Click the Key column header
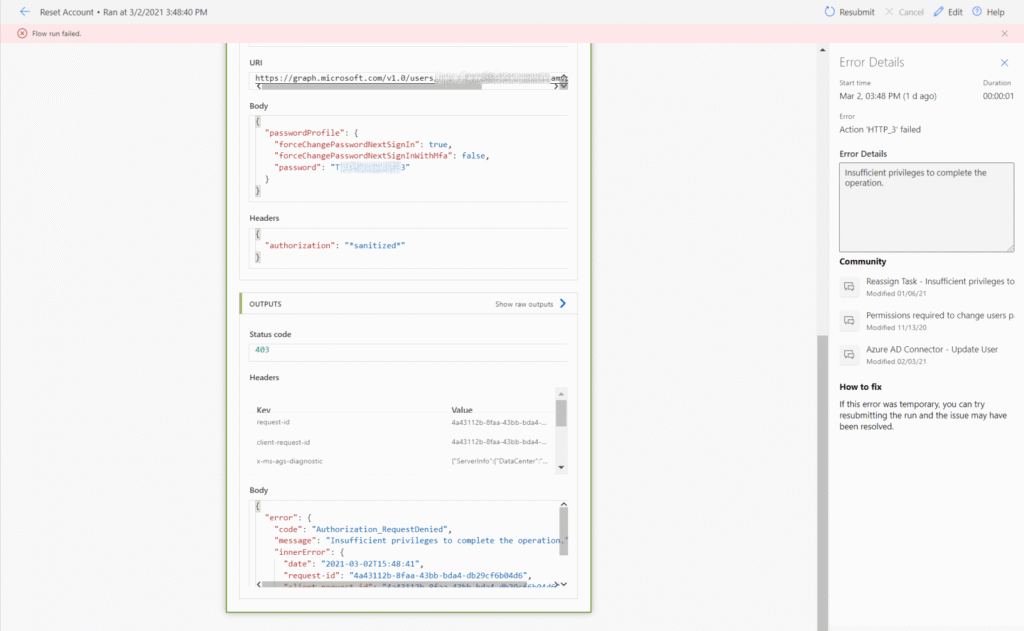The image size is (1024, 631). pyautogui.click(x=263, y=410)
